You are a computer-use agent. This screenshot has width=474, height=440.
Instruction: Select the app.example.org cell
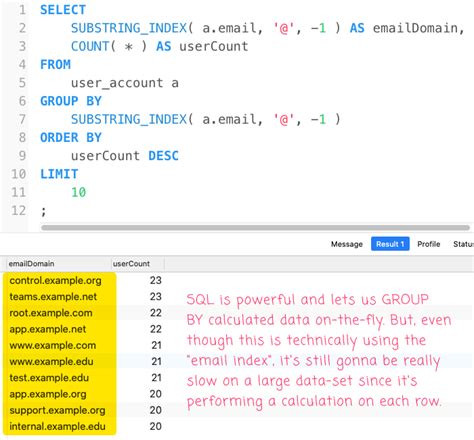[48, 394]
